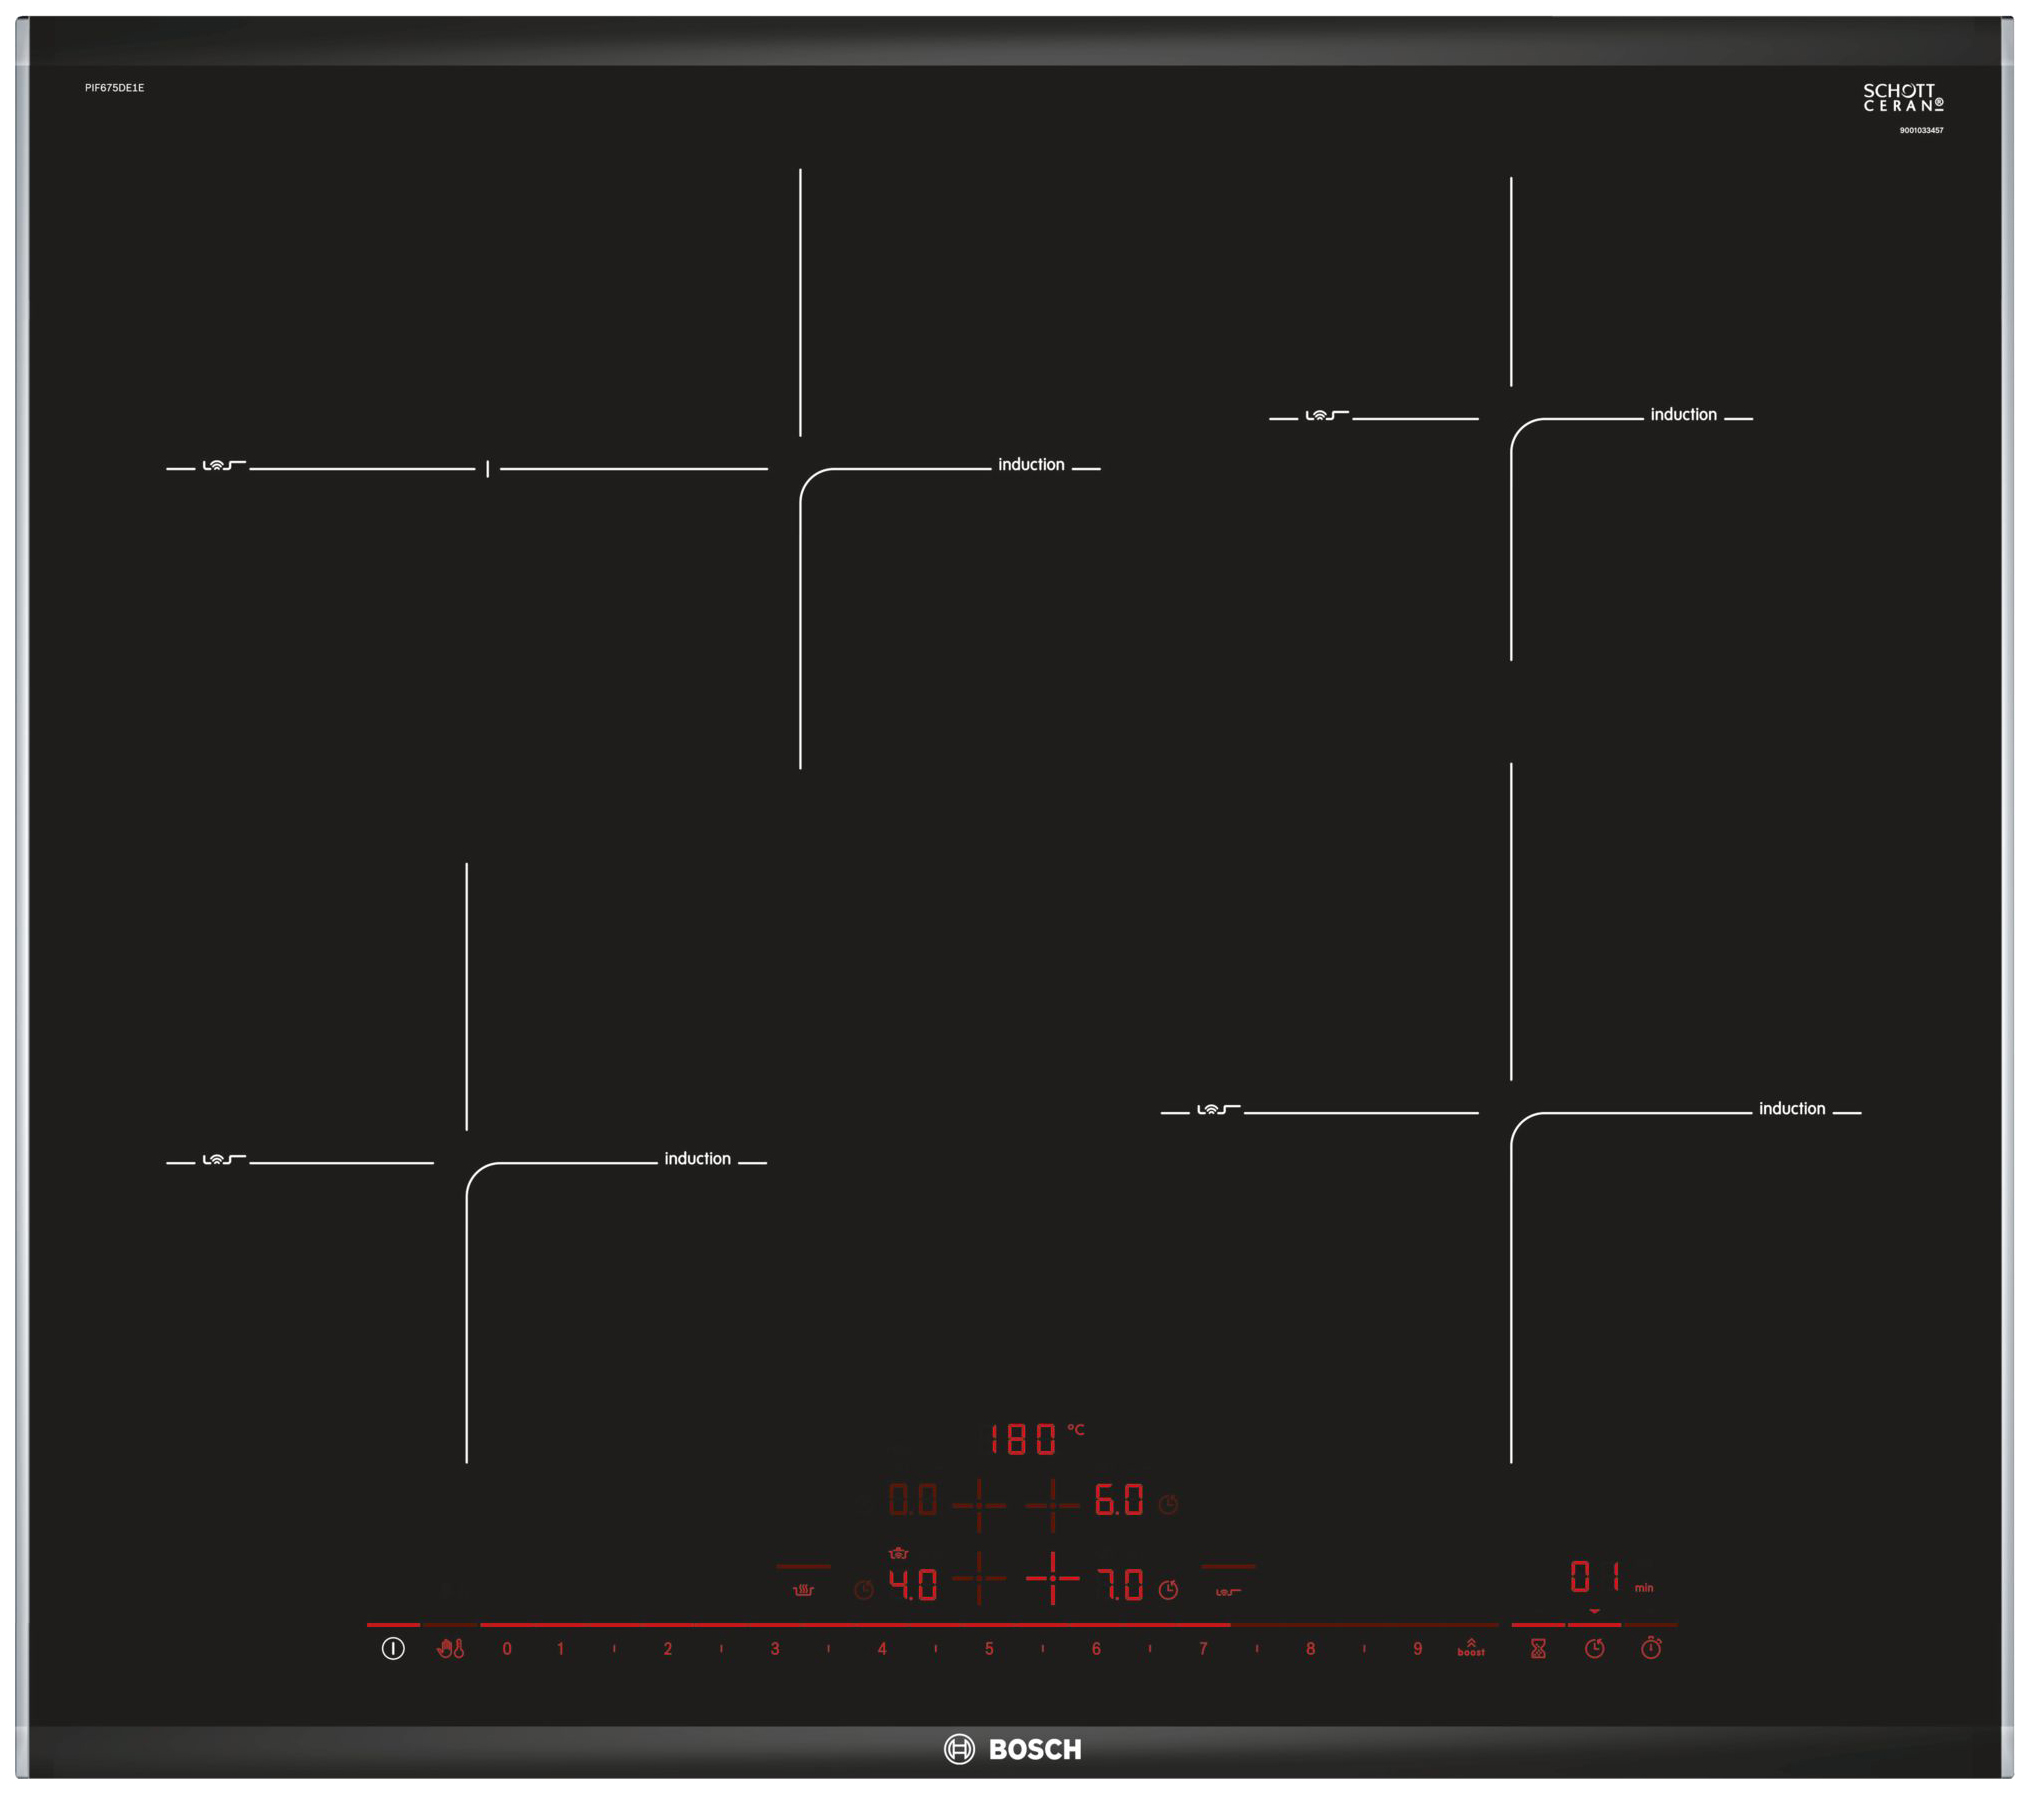Viewport: 2030px width, 1794px height.
Task: Tap the pan sensor symbol on front-right zone
Action: click(x=1218, y=1109)
